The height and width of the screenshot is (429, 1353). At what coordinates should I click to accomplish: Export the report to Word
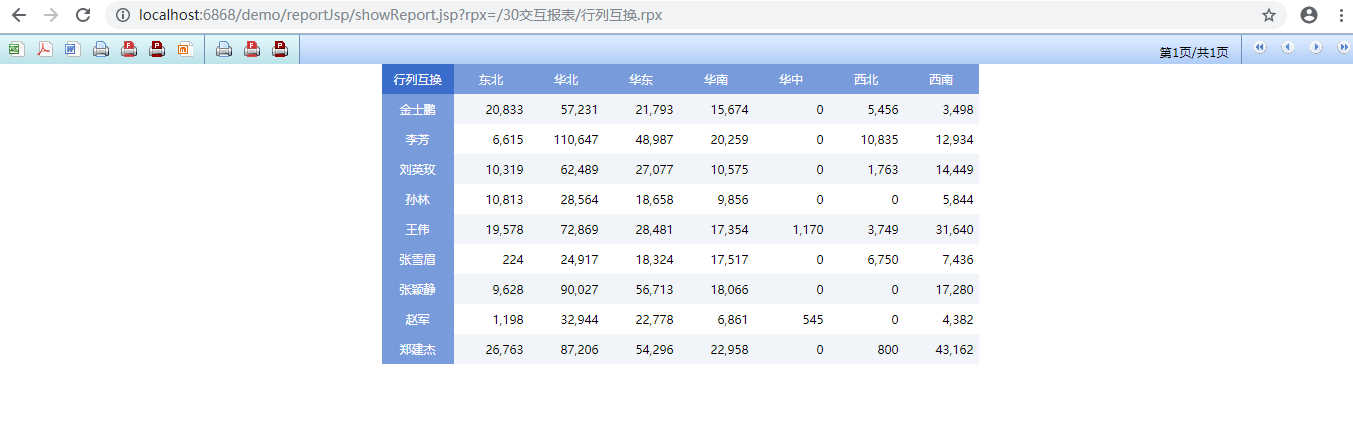tap(72, 49)
